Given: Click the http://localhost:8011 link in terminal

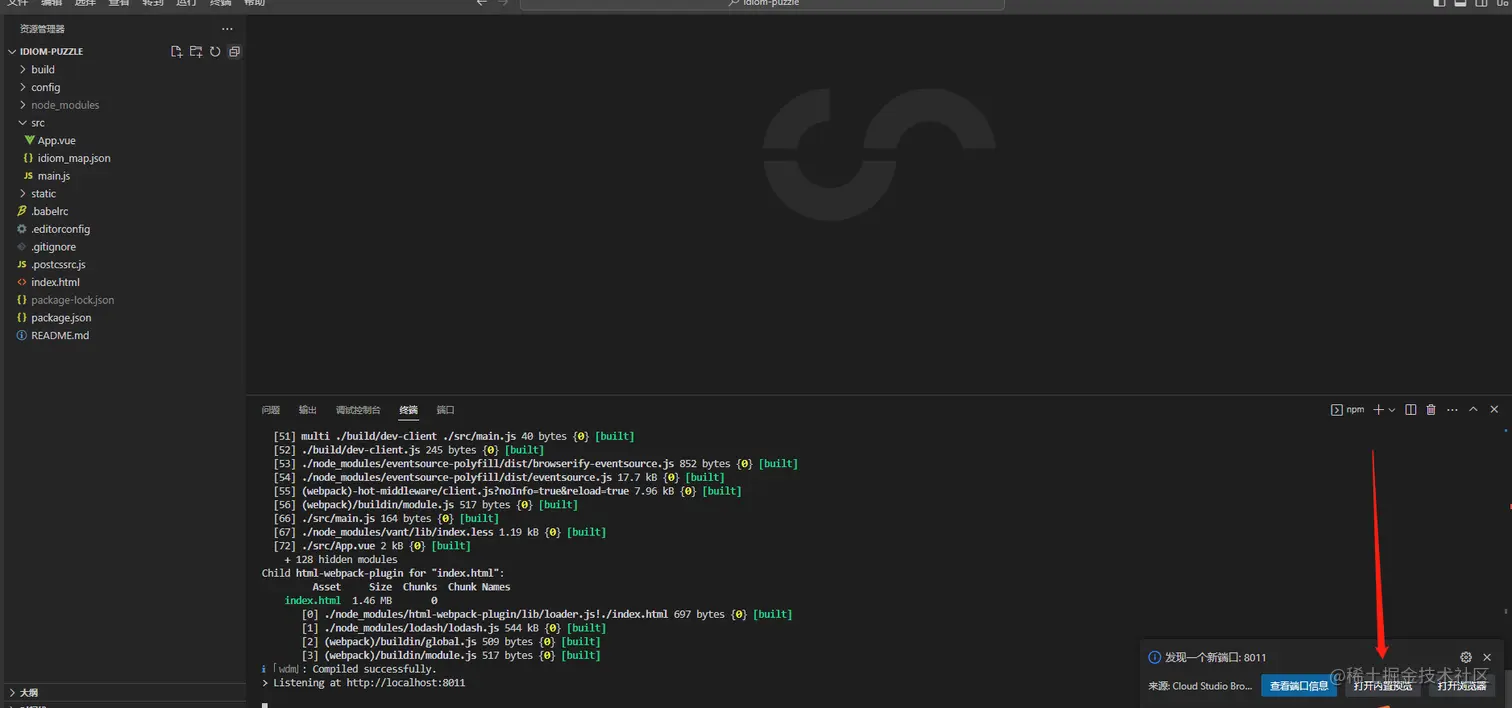Looking at the screenshot, I should pos(406,683).
